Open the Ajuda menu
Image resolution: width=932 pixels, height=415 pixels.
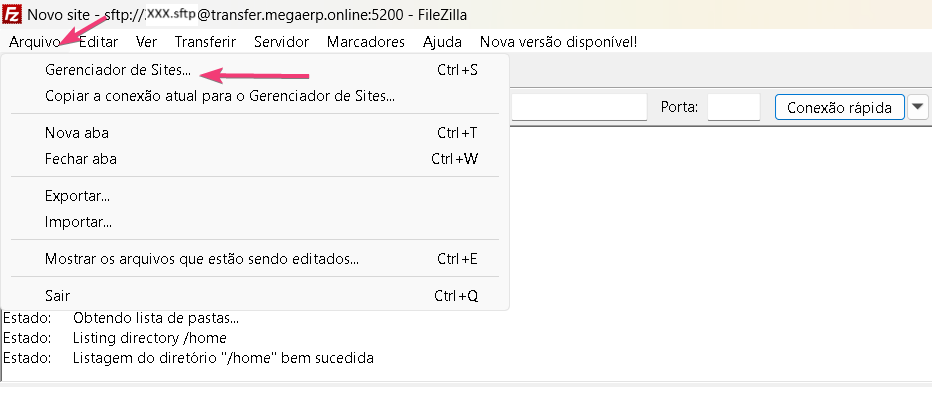pos(442,42)
